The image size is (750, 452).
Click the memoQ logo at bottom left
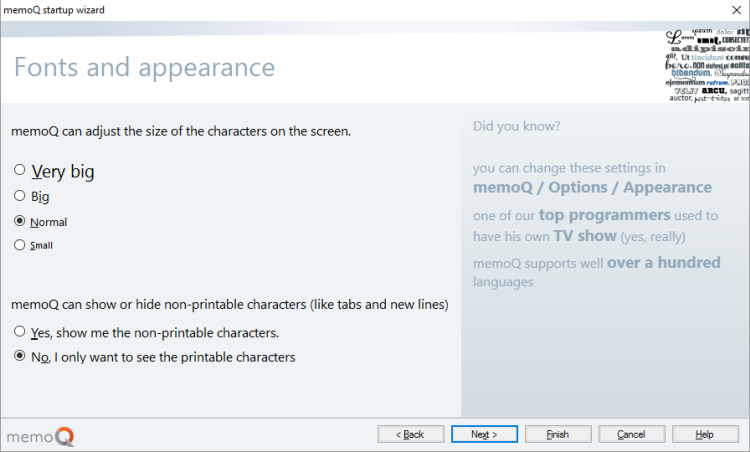[x=40, y=436]
